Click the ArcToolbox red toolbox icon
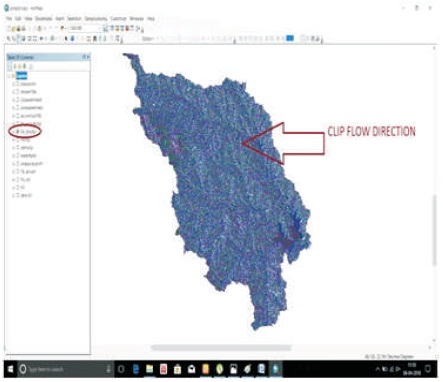The width and height of the screenshot is (443, 382). click(x=127, y=29)
